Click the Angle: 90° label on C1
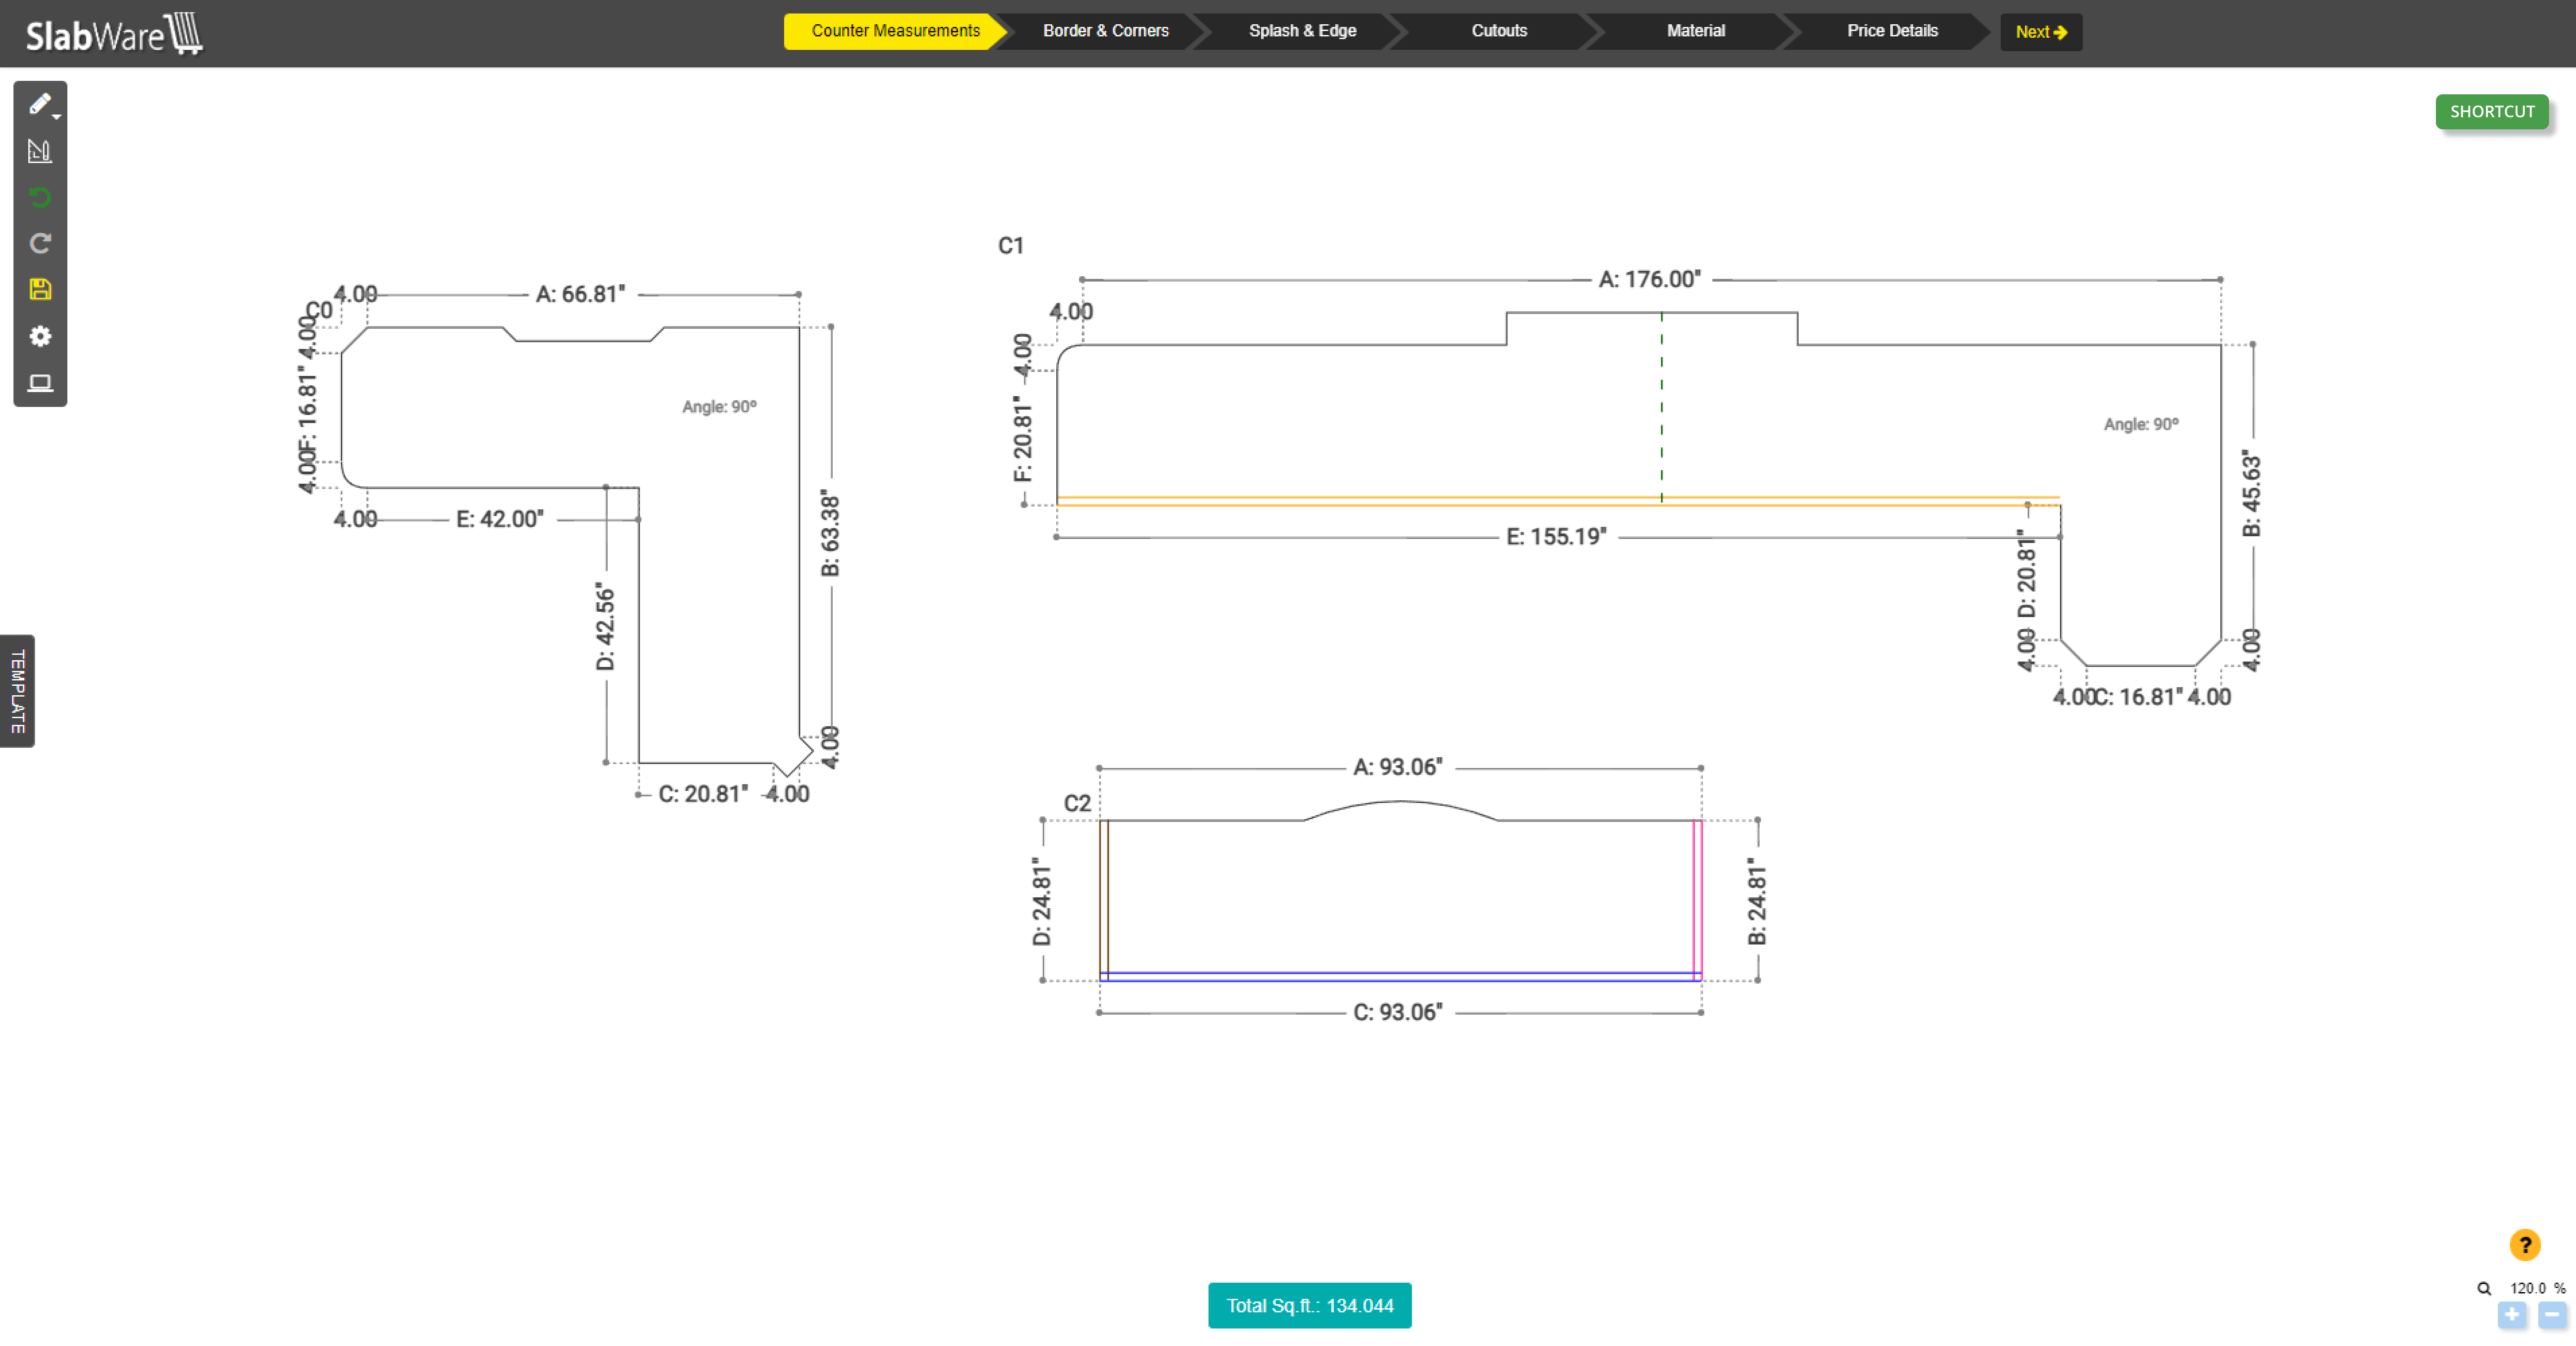The height and width of the screenshot is (1346, 2576). pyautogui.click(x=2141, y=425)
